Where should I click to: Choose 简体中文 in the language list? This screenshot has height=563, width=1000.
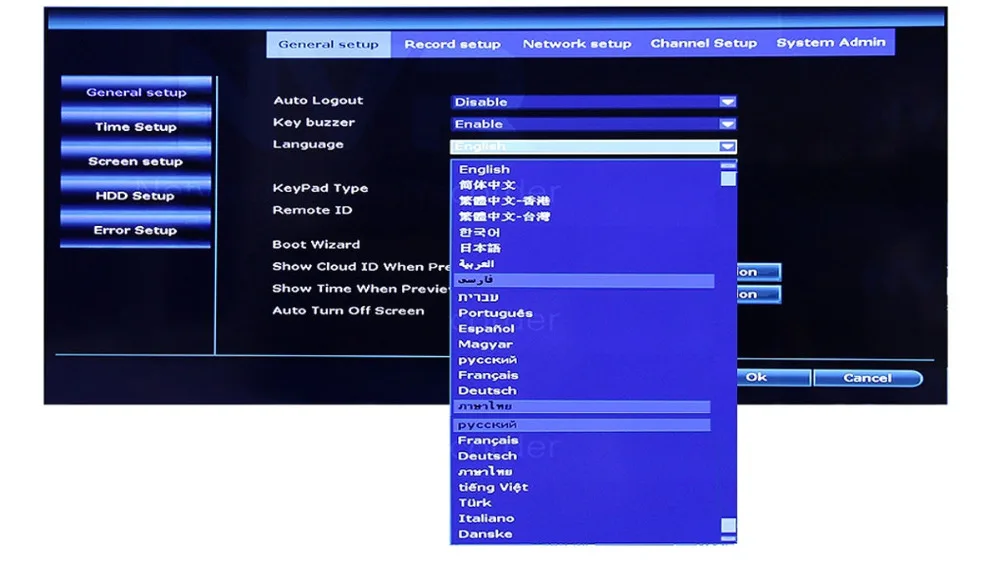tap(487, 185)
